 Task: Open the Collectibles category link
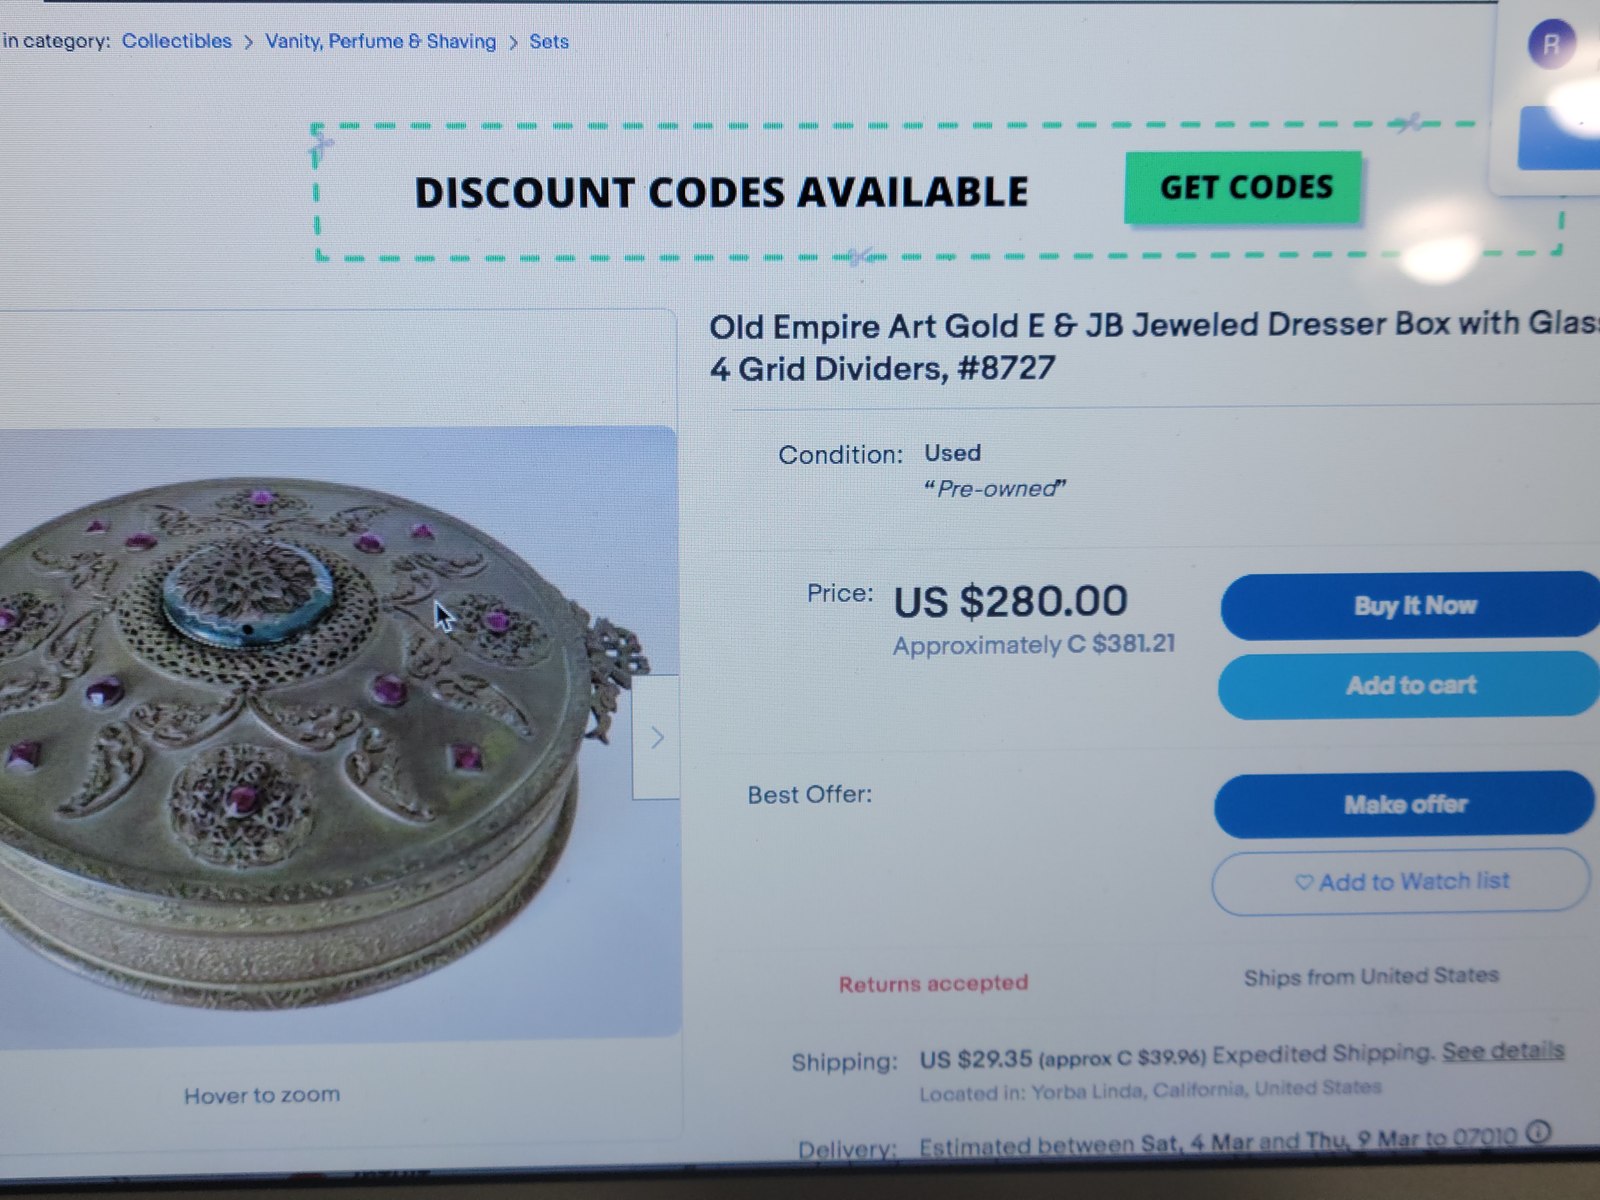(177, 41)
